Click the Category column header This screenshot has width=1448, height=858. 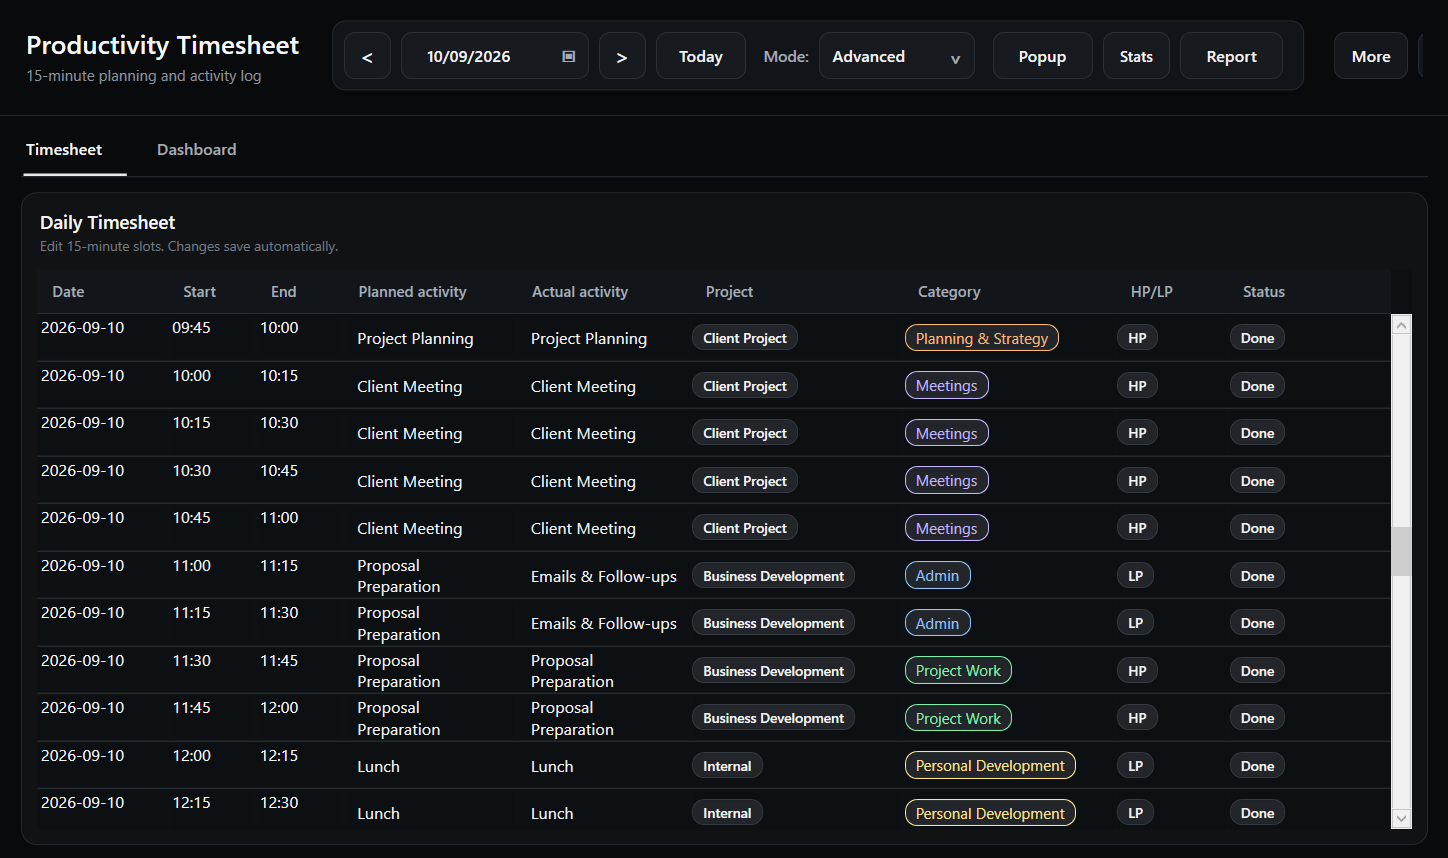(949, 292)
